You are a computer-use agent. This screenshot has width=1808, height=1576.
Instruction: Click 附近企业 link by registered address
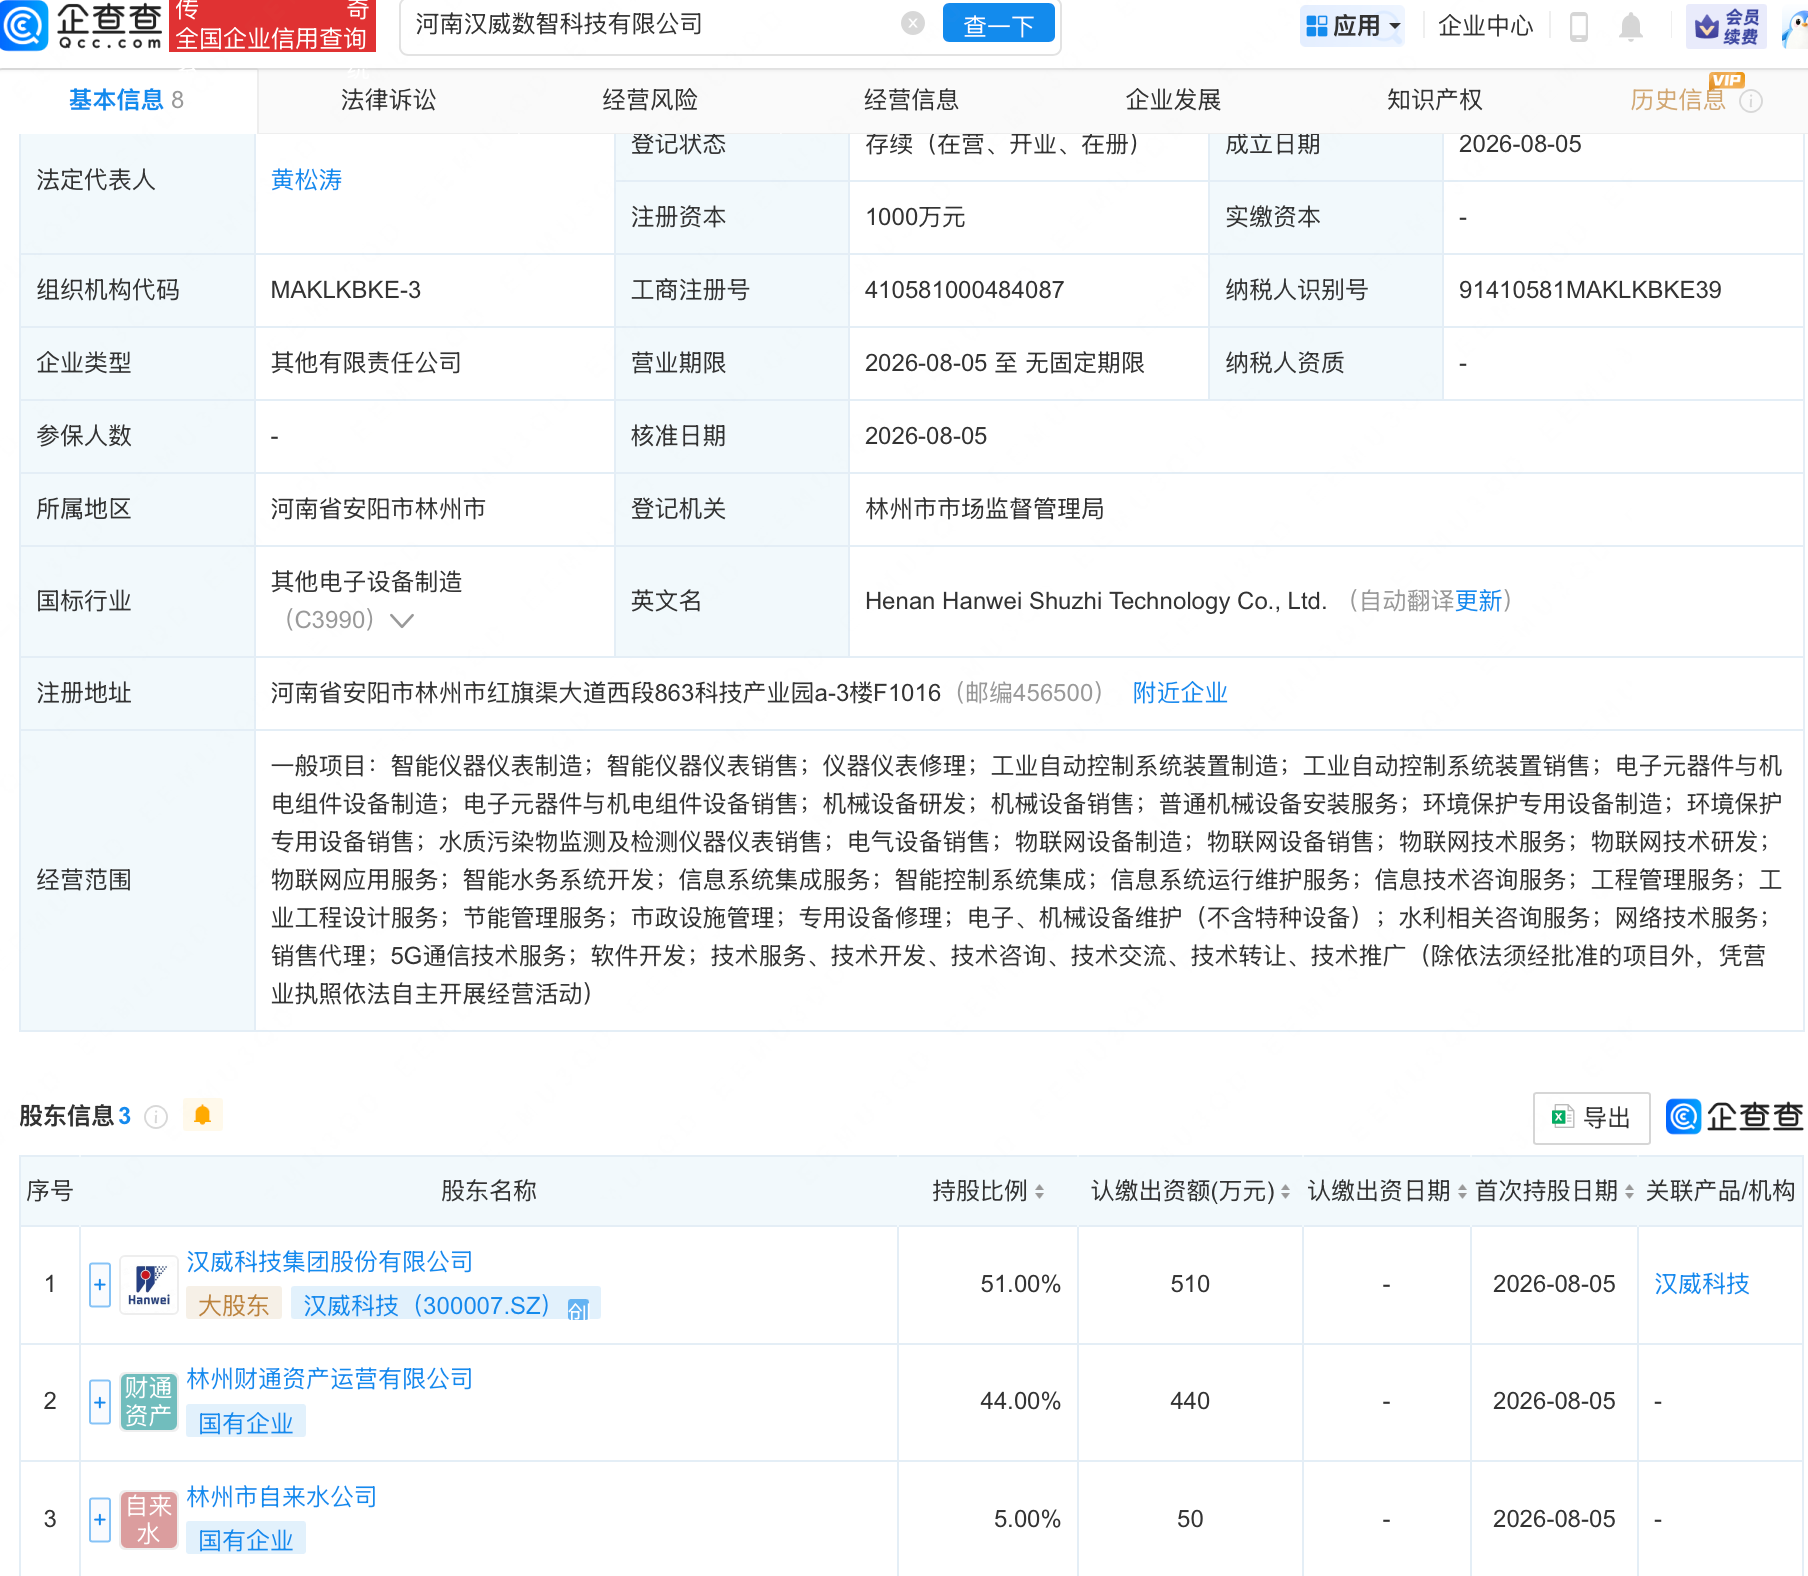pos(1180,693)
